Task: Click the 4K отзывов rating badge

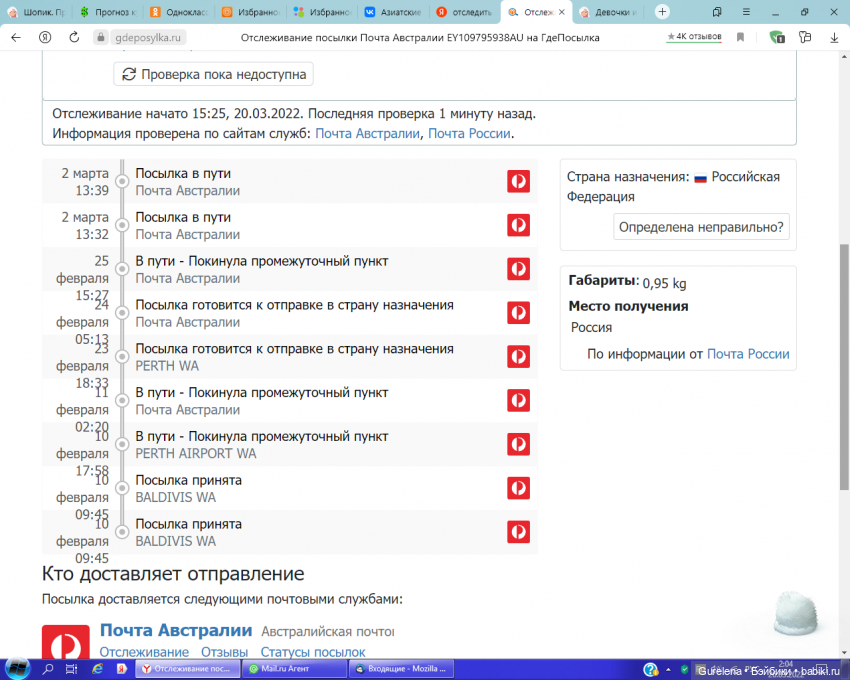Action: (696, 37)
